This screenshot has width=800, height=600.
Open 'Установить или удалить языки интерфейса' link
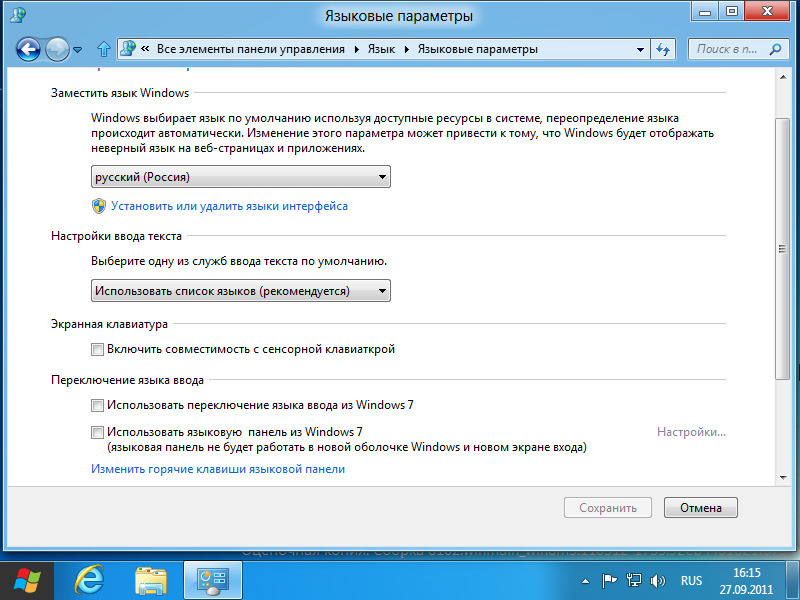pos(230,206)
